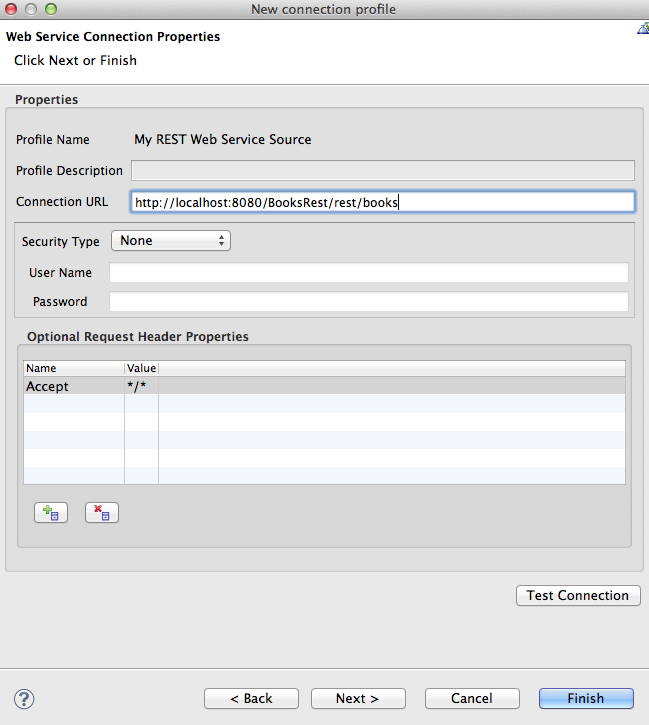Screen dimensions: 649x725
Task: Click Finish to create the profile
Action: (x=586, y=698)
